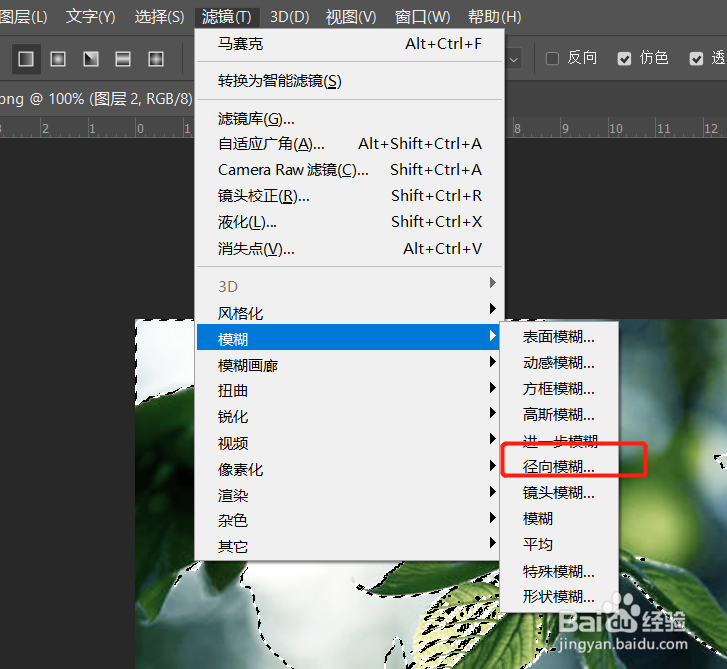727x669 pixels.
Task: Open the 选择(S) menu
Action: [x=159, y=17]
